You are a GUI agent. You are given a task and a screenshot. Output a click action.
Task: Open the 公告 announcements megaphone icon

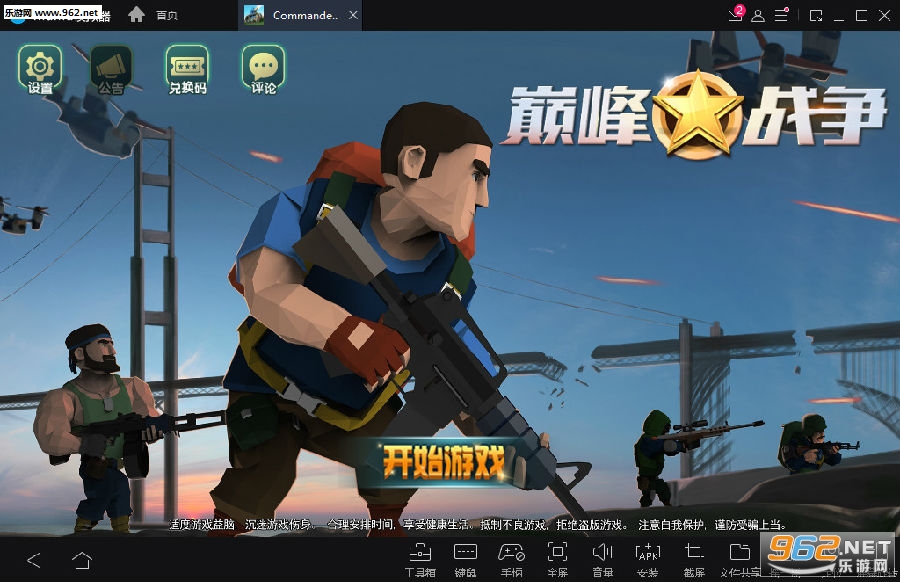tap(111, 69)
